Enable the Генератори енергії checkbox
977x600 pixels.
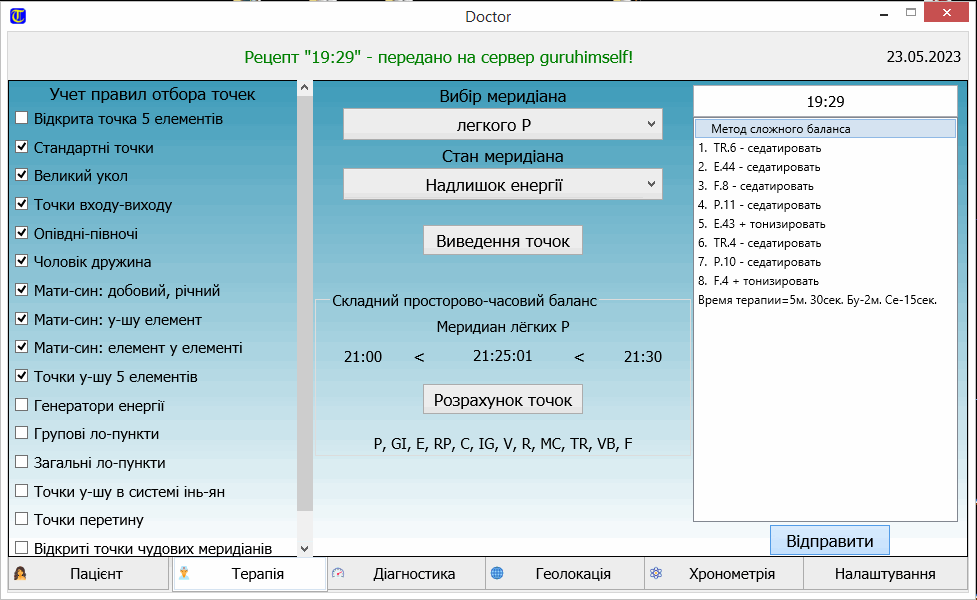[x=22, y=406]
